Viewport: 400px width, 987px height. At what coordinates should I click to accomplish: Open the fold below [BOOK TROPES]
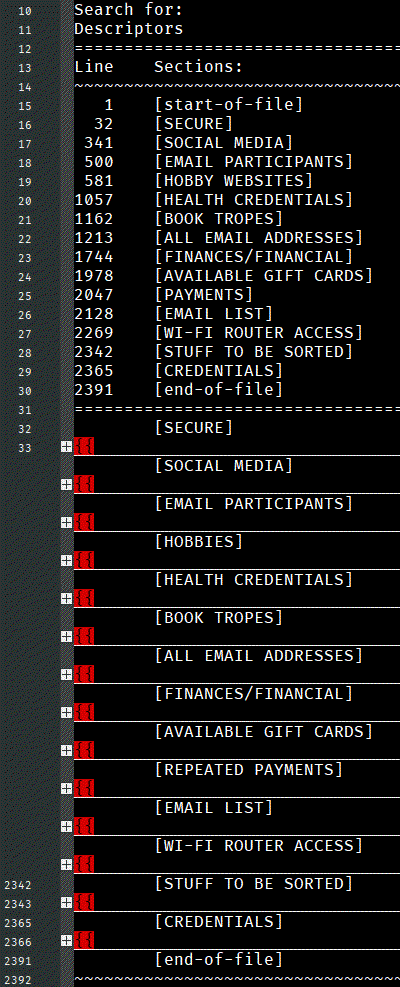tap(66, 636)
